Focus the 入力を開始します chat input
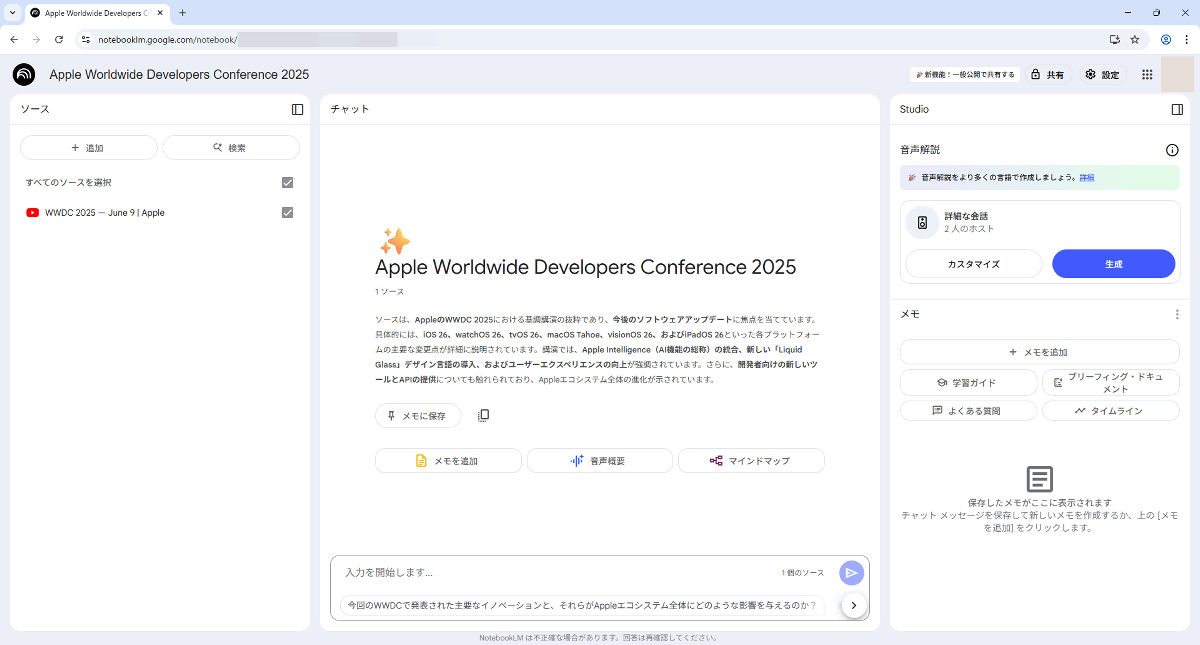This screenshot has height=645, width=1200. coord(555,572)
